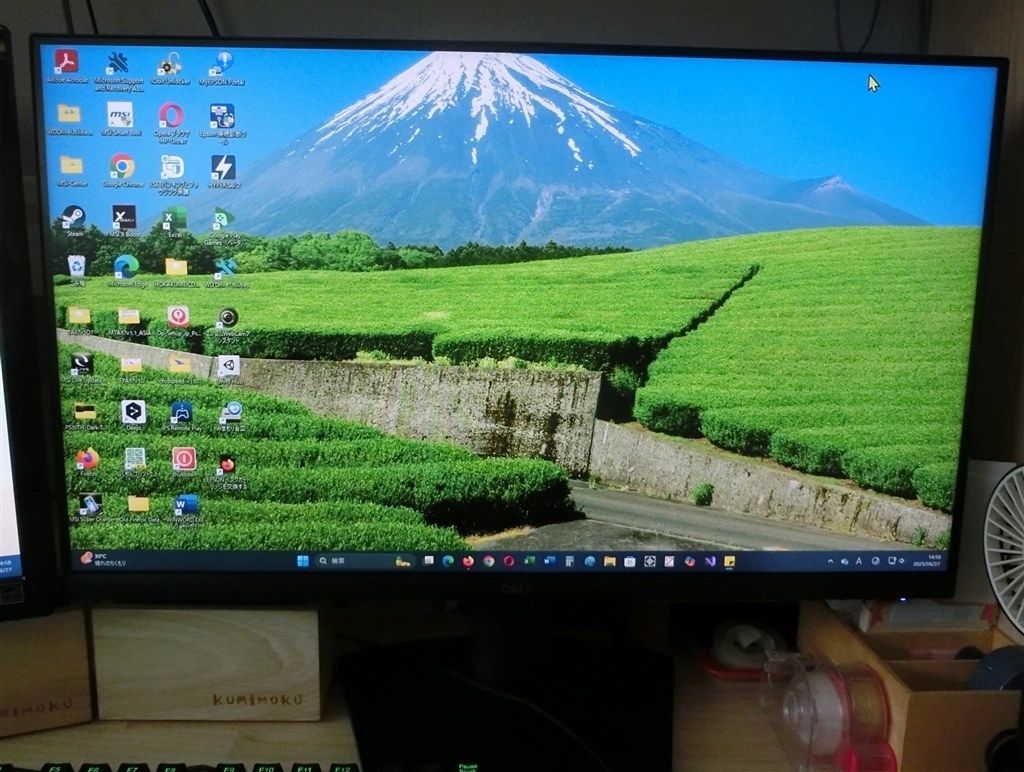Viewport: 1024px width, 772px height.
Task: Open the Opera browser shortcut
Action: click(170, 114)
